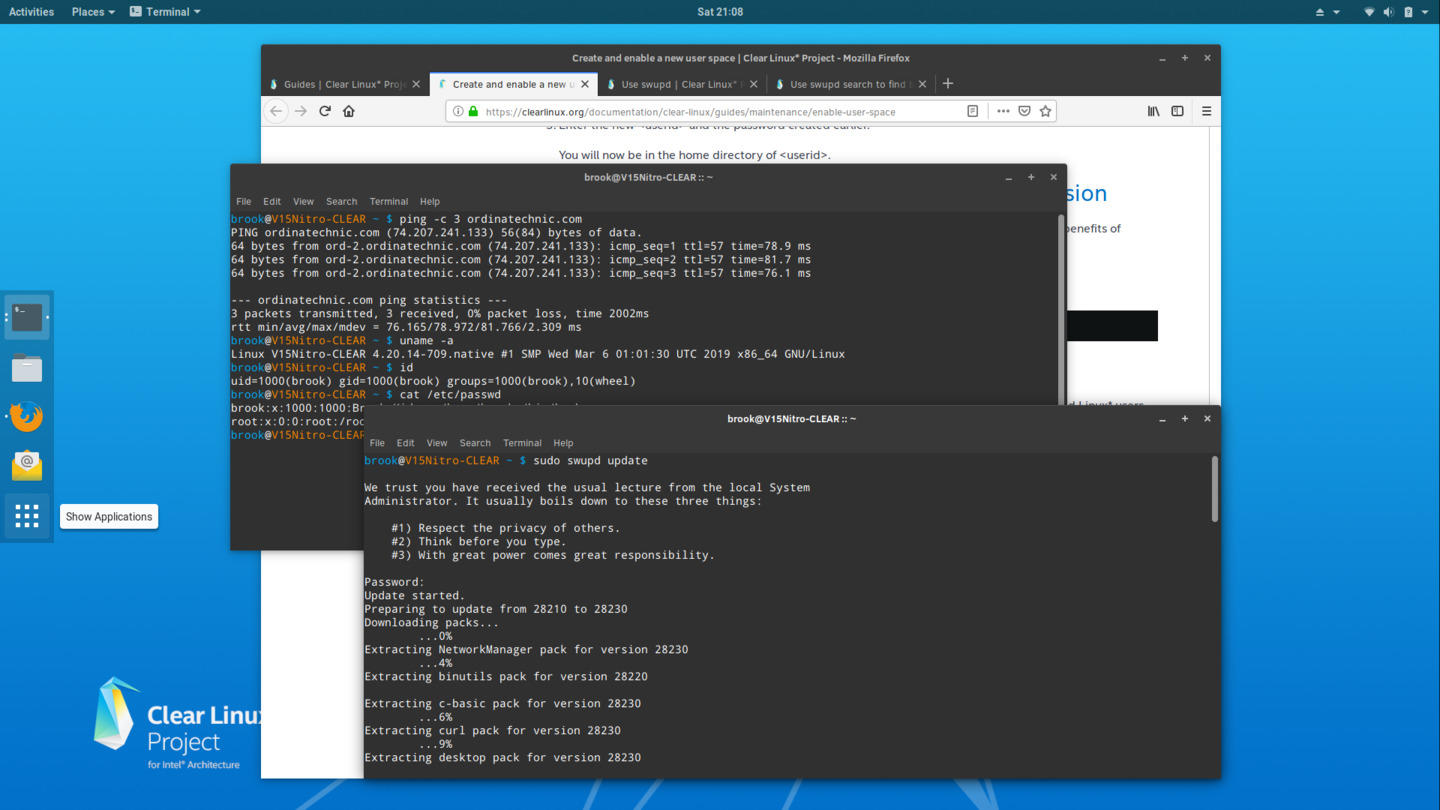Launch Firefox from the dock

coord(27,416)
